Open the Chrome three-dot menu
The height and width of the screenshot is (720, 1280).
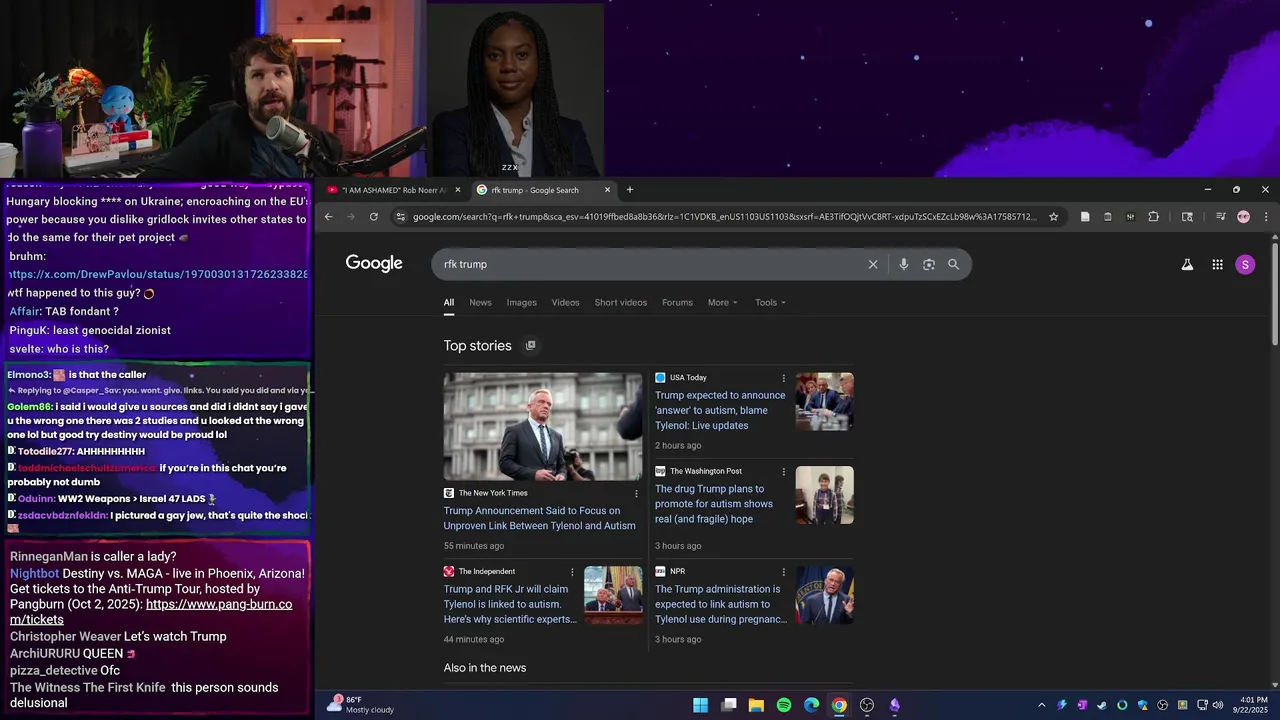[1266, 217]
